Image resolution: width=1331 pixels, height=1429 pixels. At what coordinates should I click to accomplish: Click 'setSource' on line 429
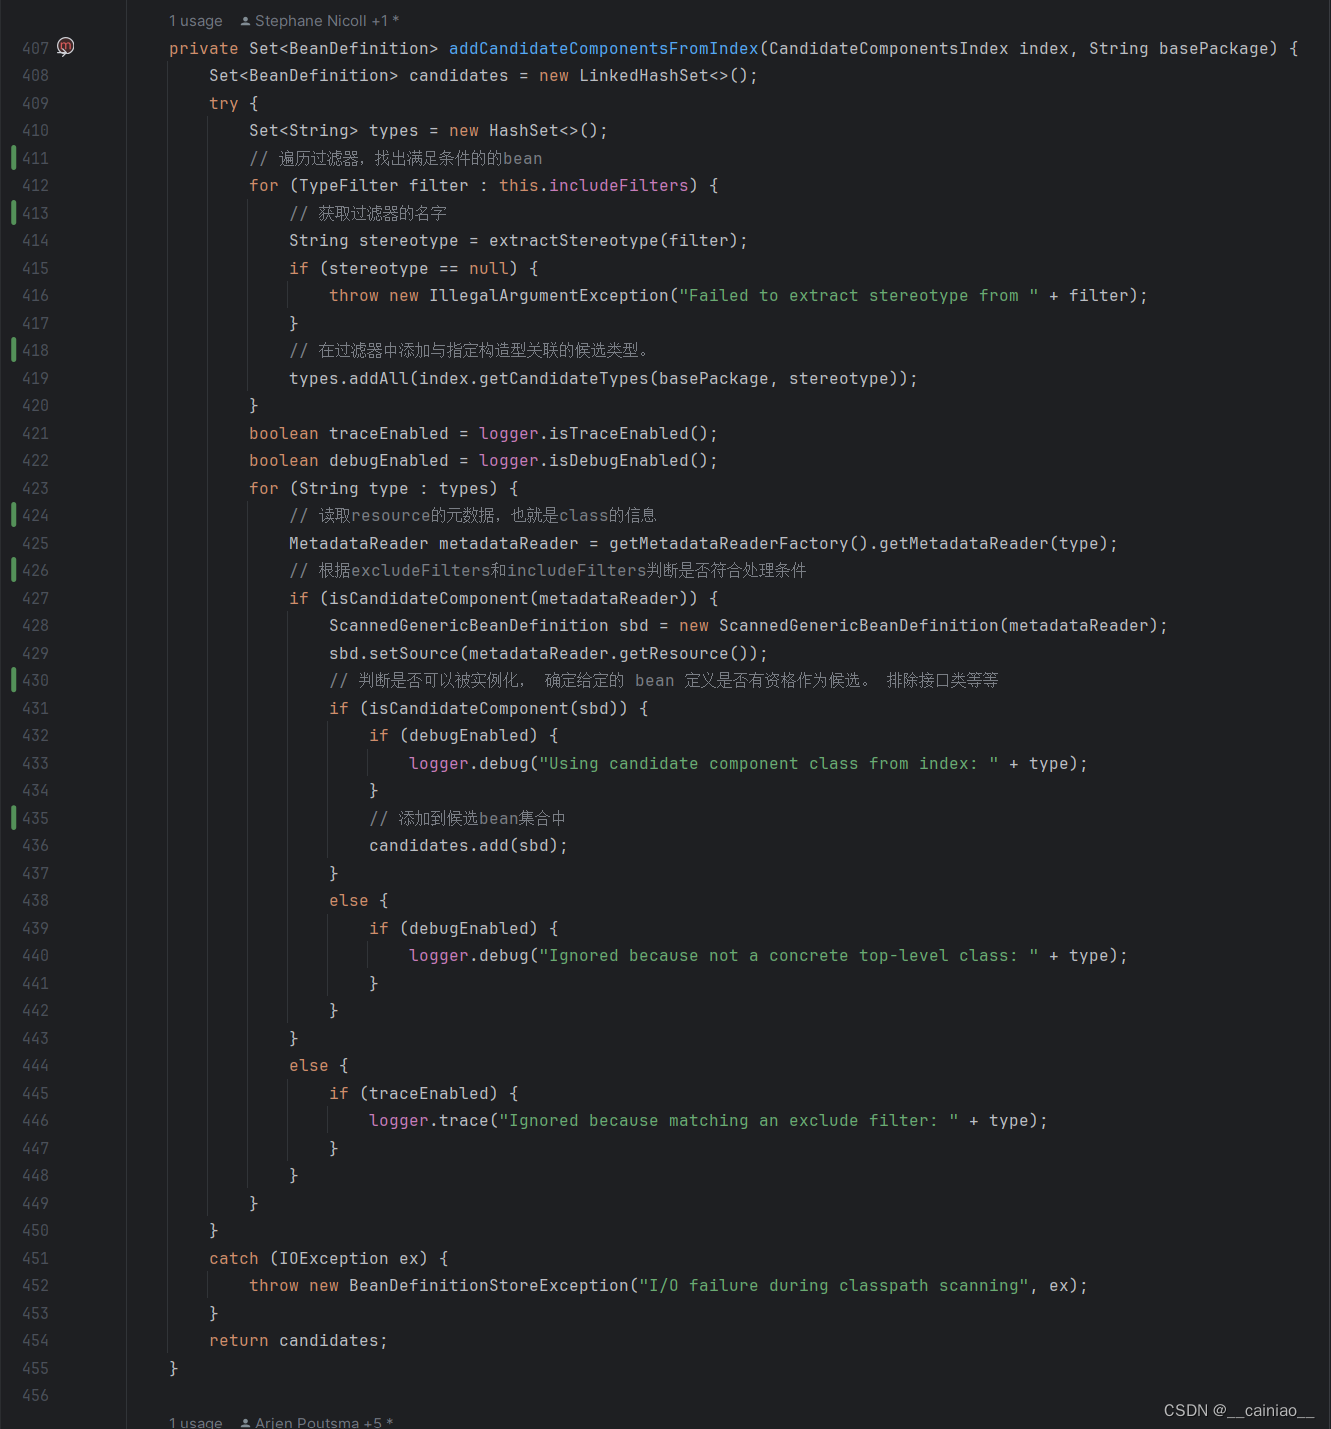click(x=414, y=653)
